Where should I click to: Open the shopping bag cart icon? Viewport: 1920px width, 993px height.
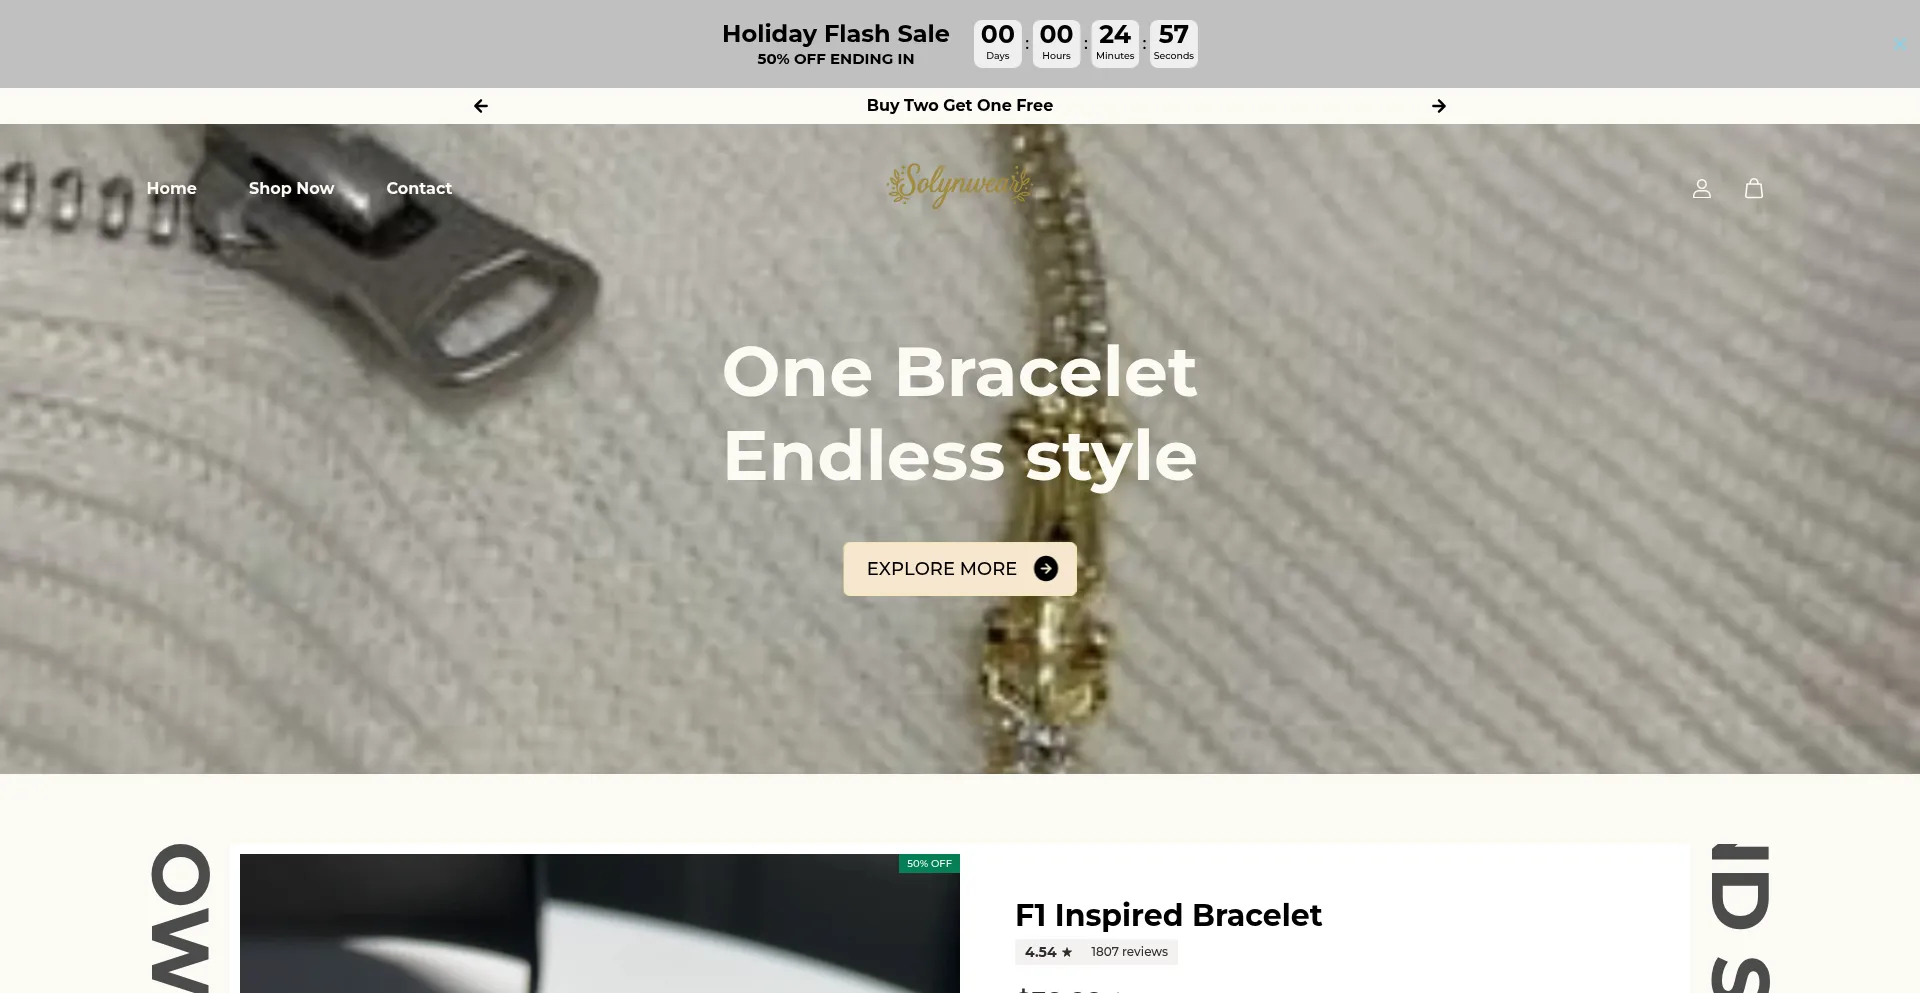click(x=1754, y=189)
